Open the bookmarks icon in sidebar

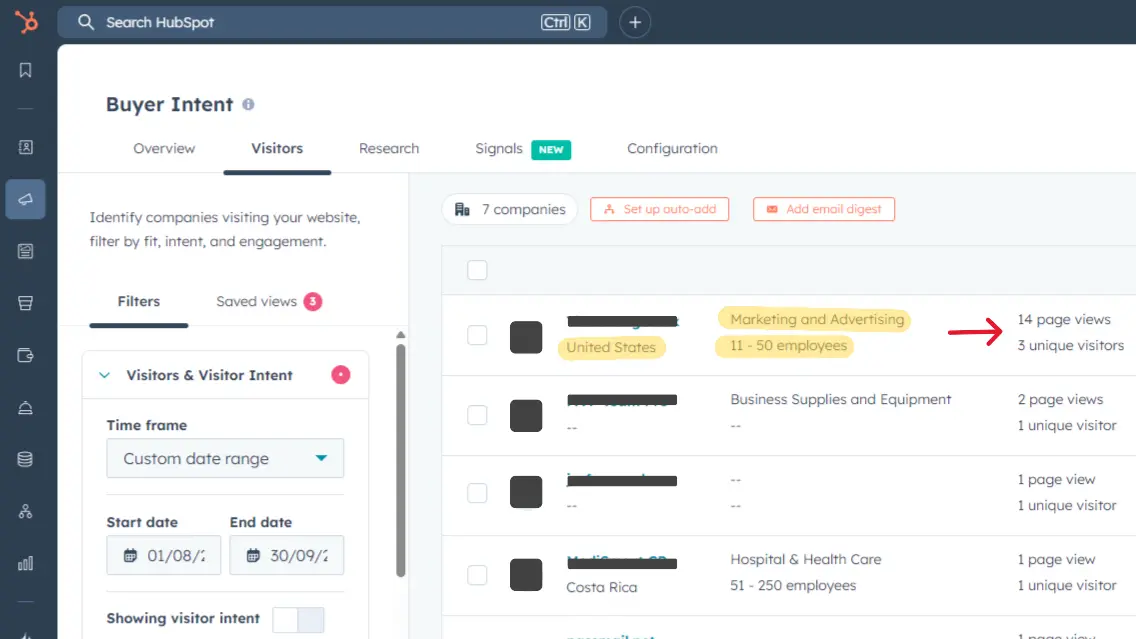click(x=26, y=70)
